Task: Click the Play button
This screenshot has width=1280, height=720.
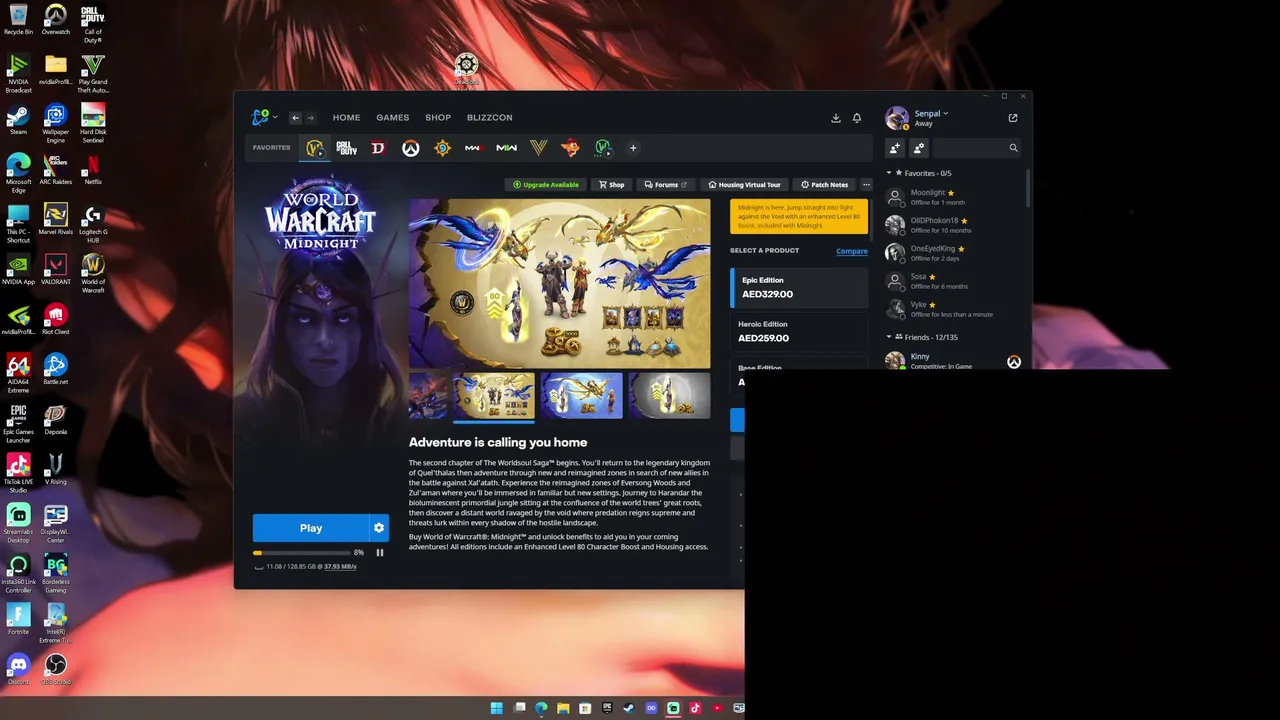Action: pos(311,528)
